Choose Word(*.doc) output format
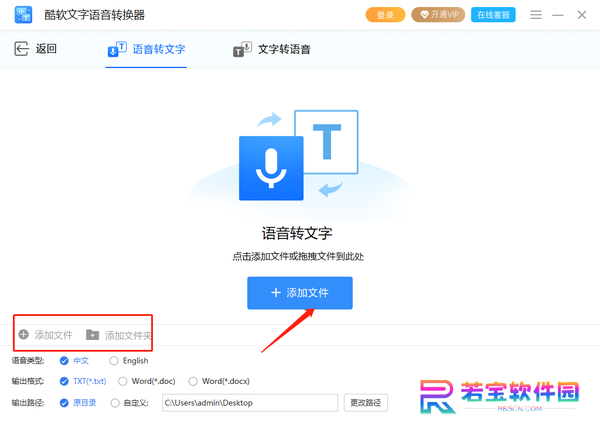The height and width of the screenshot is (422, 600). click(x=147, y=381)
